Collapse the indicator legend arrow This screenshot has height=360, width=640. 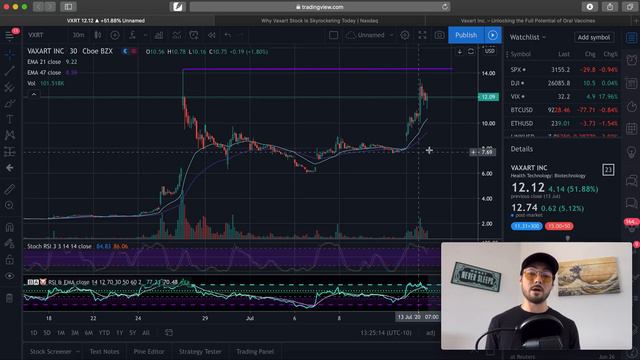pyautogui.click(x=34, y=94)
